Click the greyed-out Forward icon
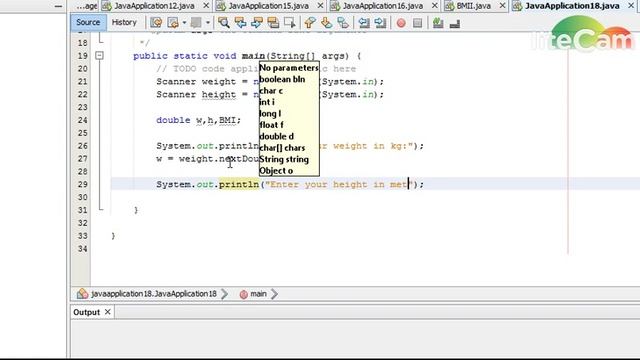The image size is (640, 360). coord(196,23)
